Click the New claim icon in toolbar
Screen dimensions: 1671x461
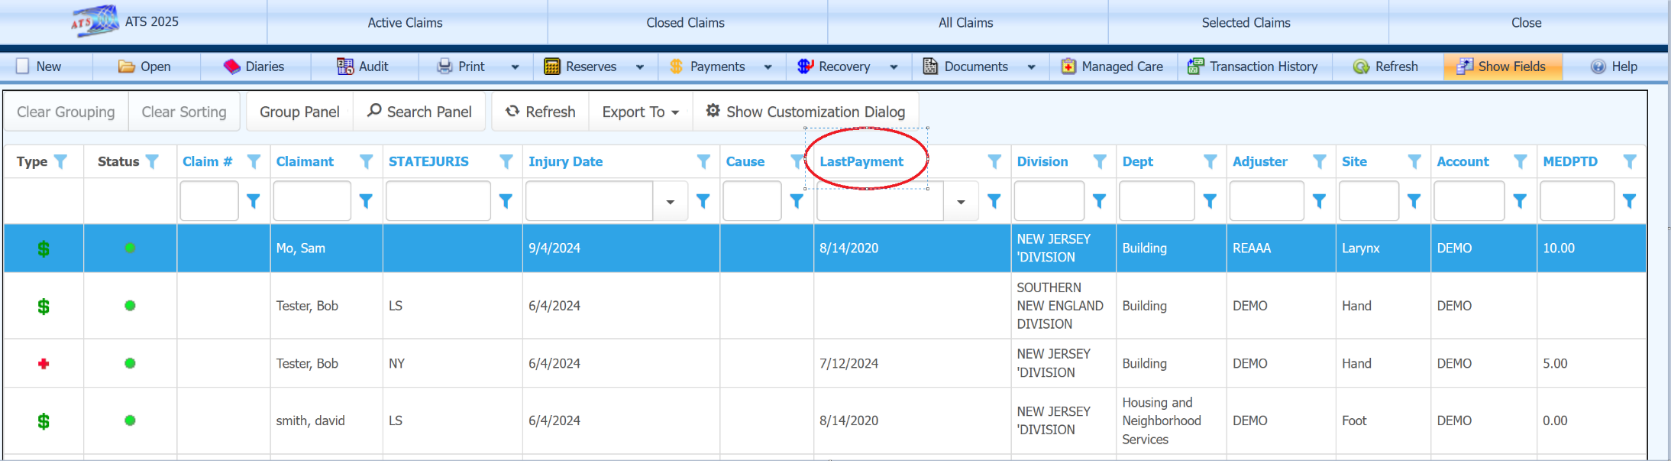coord(23,67)
